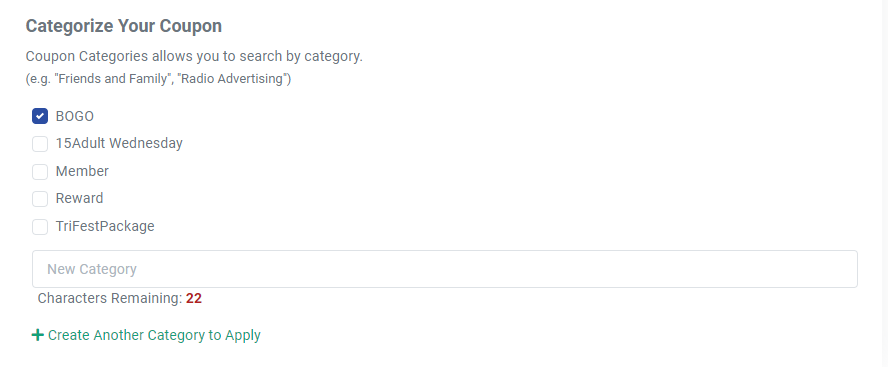
Task: Check the 15Adult Wednesday checkbox
Action: (x=40, y=144)
